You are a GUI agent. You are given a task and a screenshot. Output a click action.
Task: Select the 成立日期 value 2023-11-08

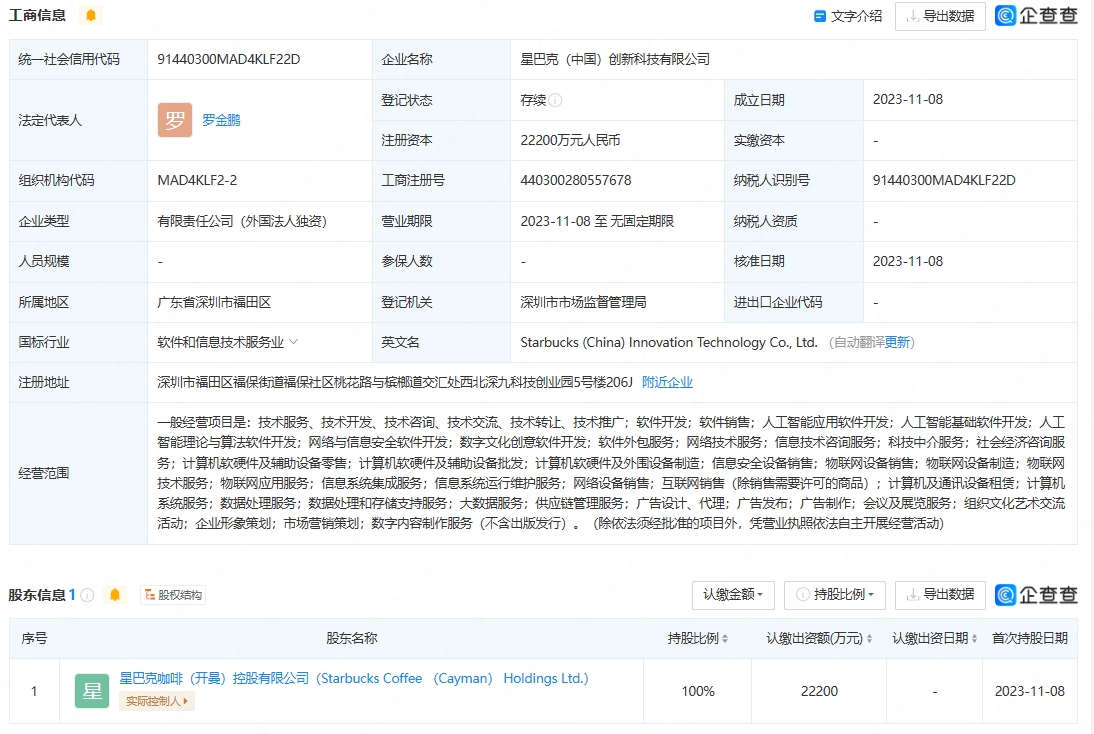coord(908,100)
